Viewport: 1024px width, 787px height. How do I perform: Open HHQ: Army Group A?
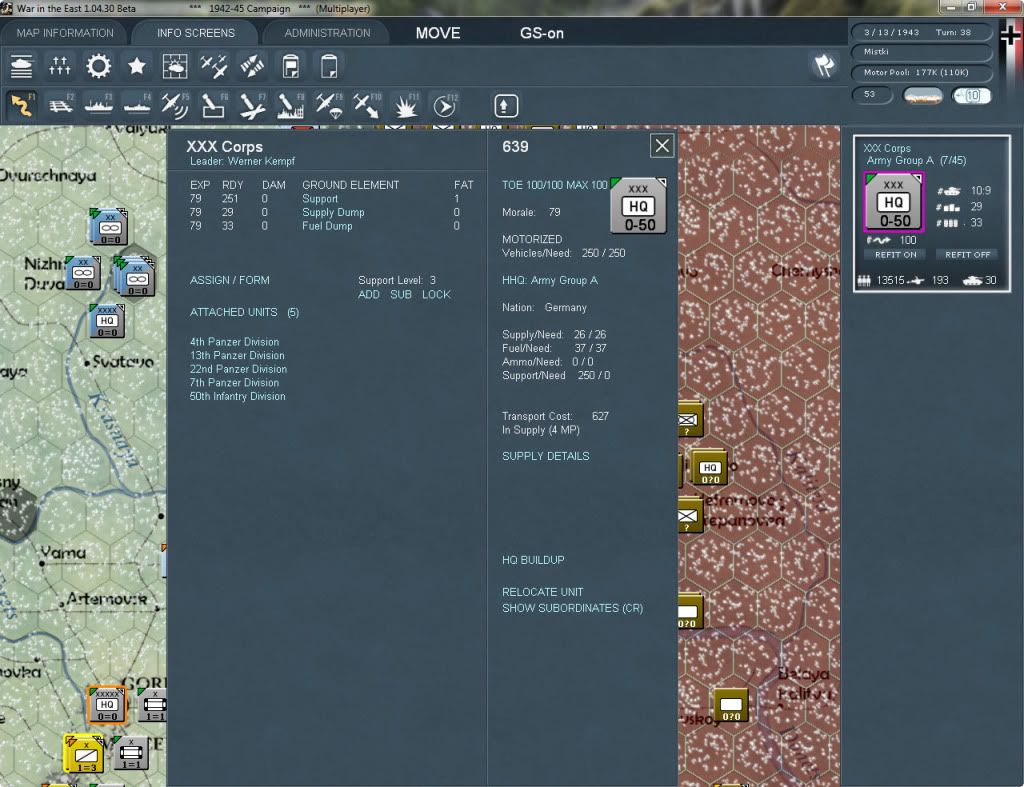coord(550,280)
